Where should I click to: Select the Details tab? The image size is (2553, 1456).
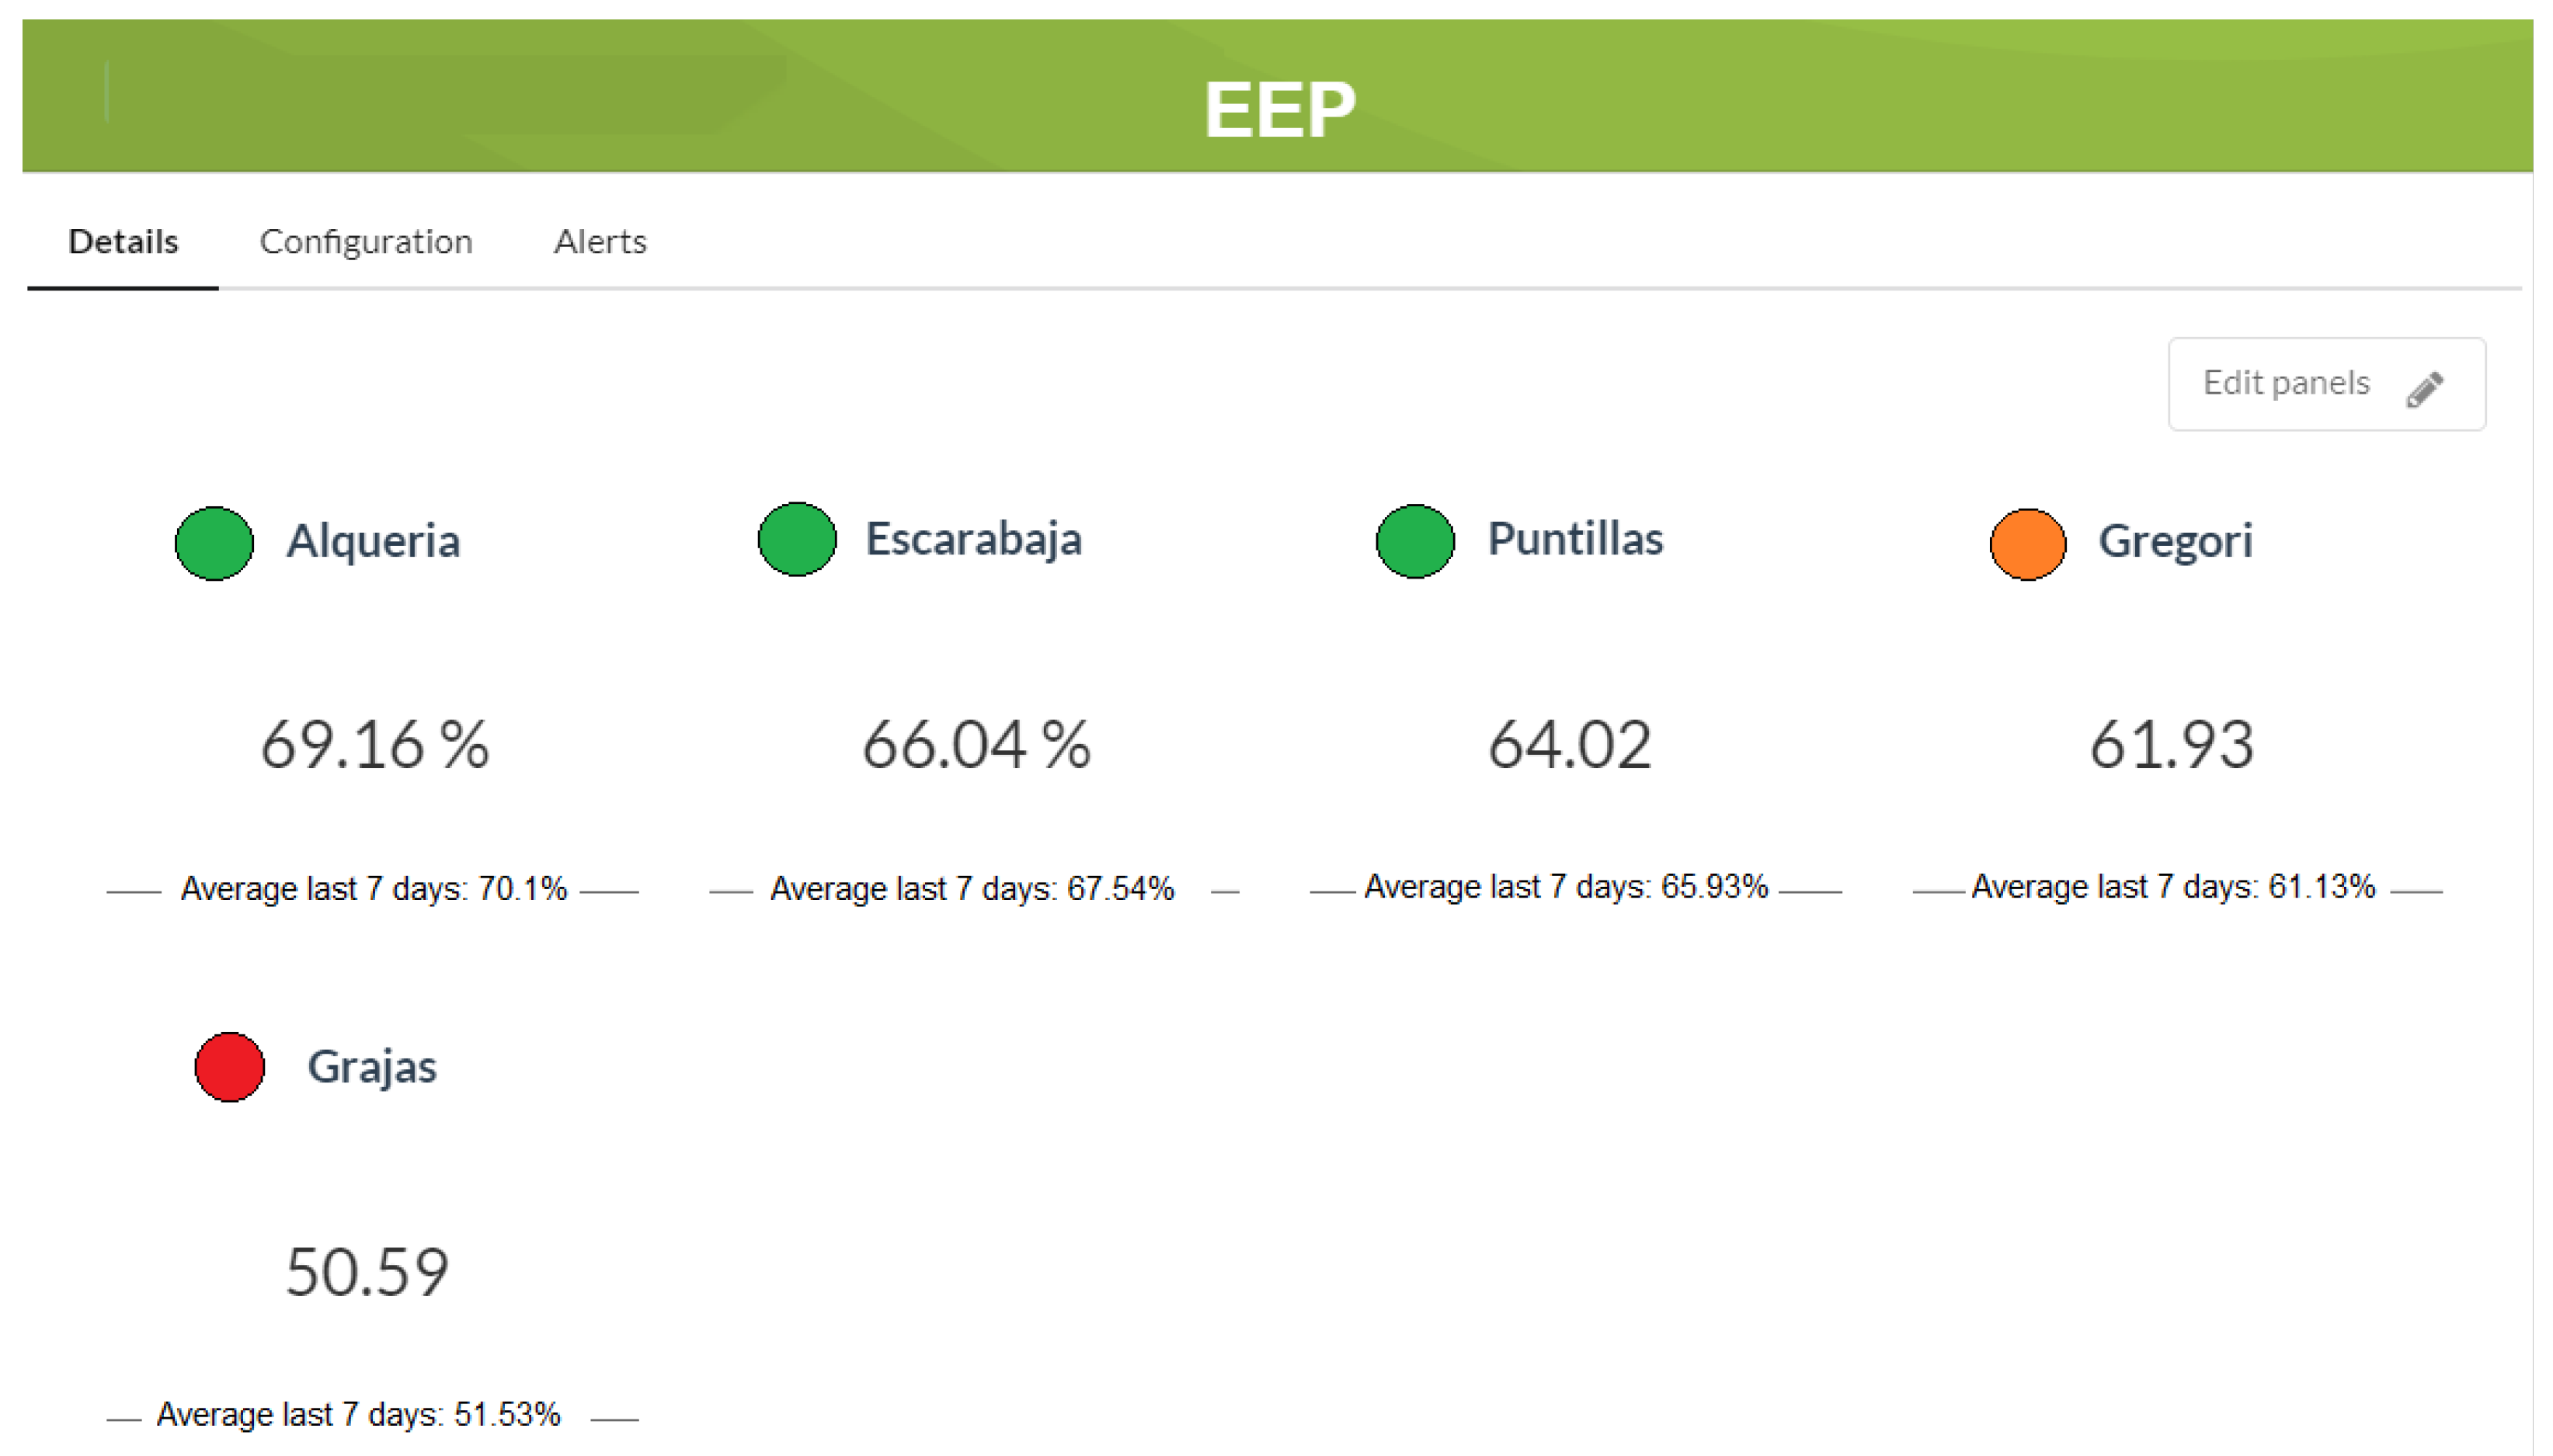123,242
